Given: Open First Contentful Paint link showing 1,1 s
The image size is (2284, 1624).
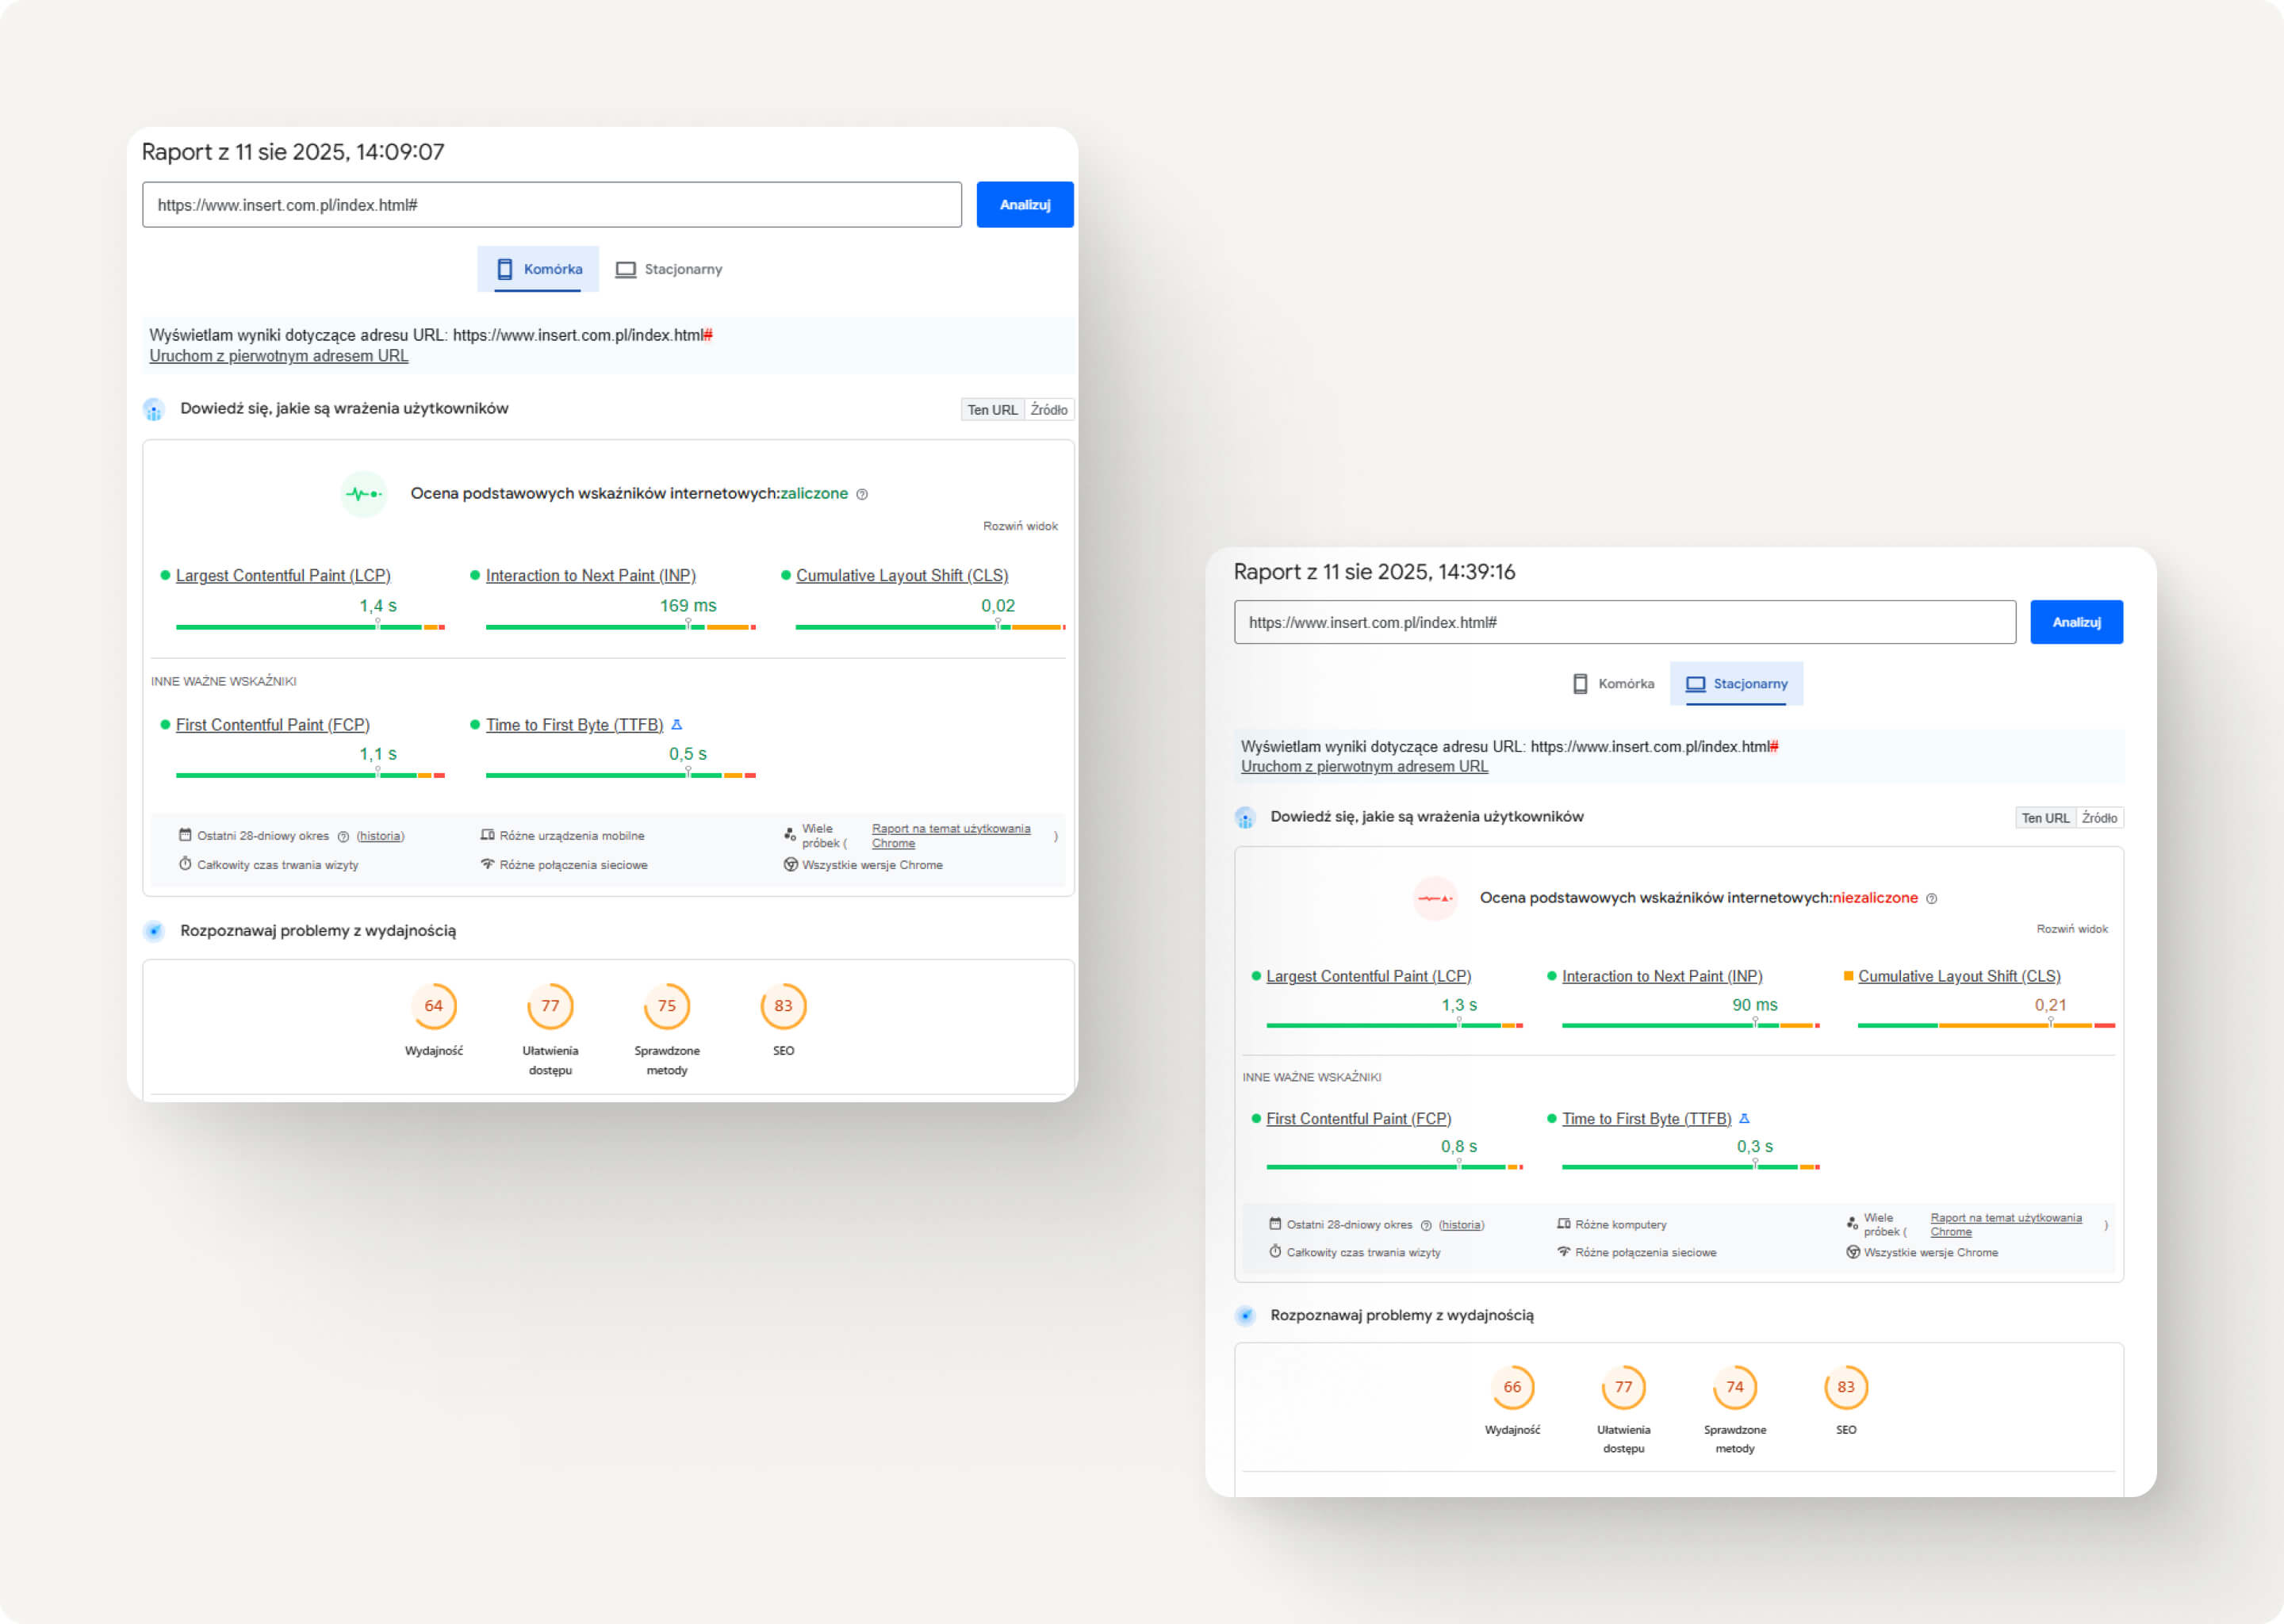Looking at the screenshot, I should tap(273, 725).
